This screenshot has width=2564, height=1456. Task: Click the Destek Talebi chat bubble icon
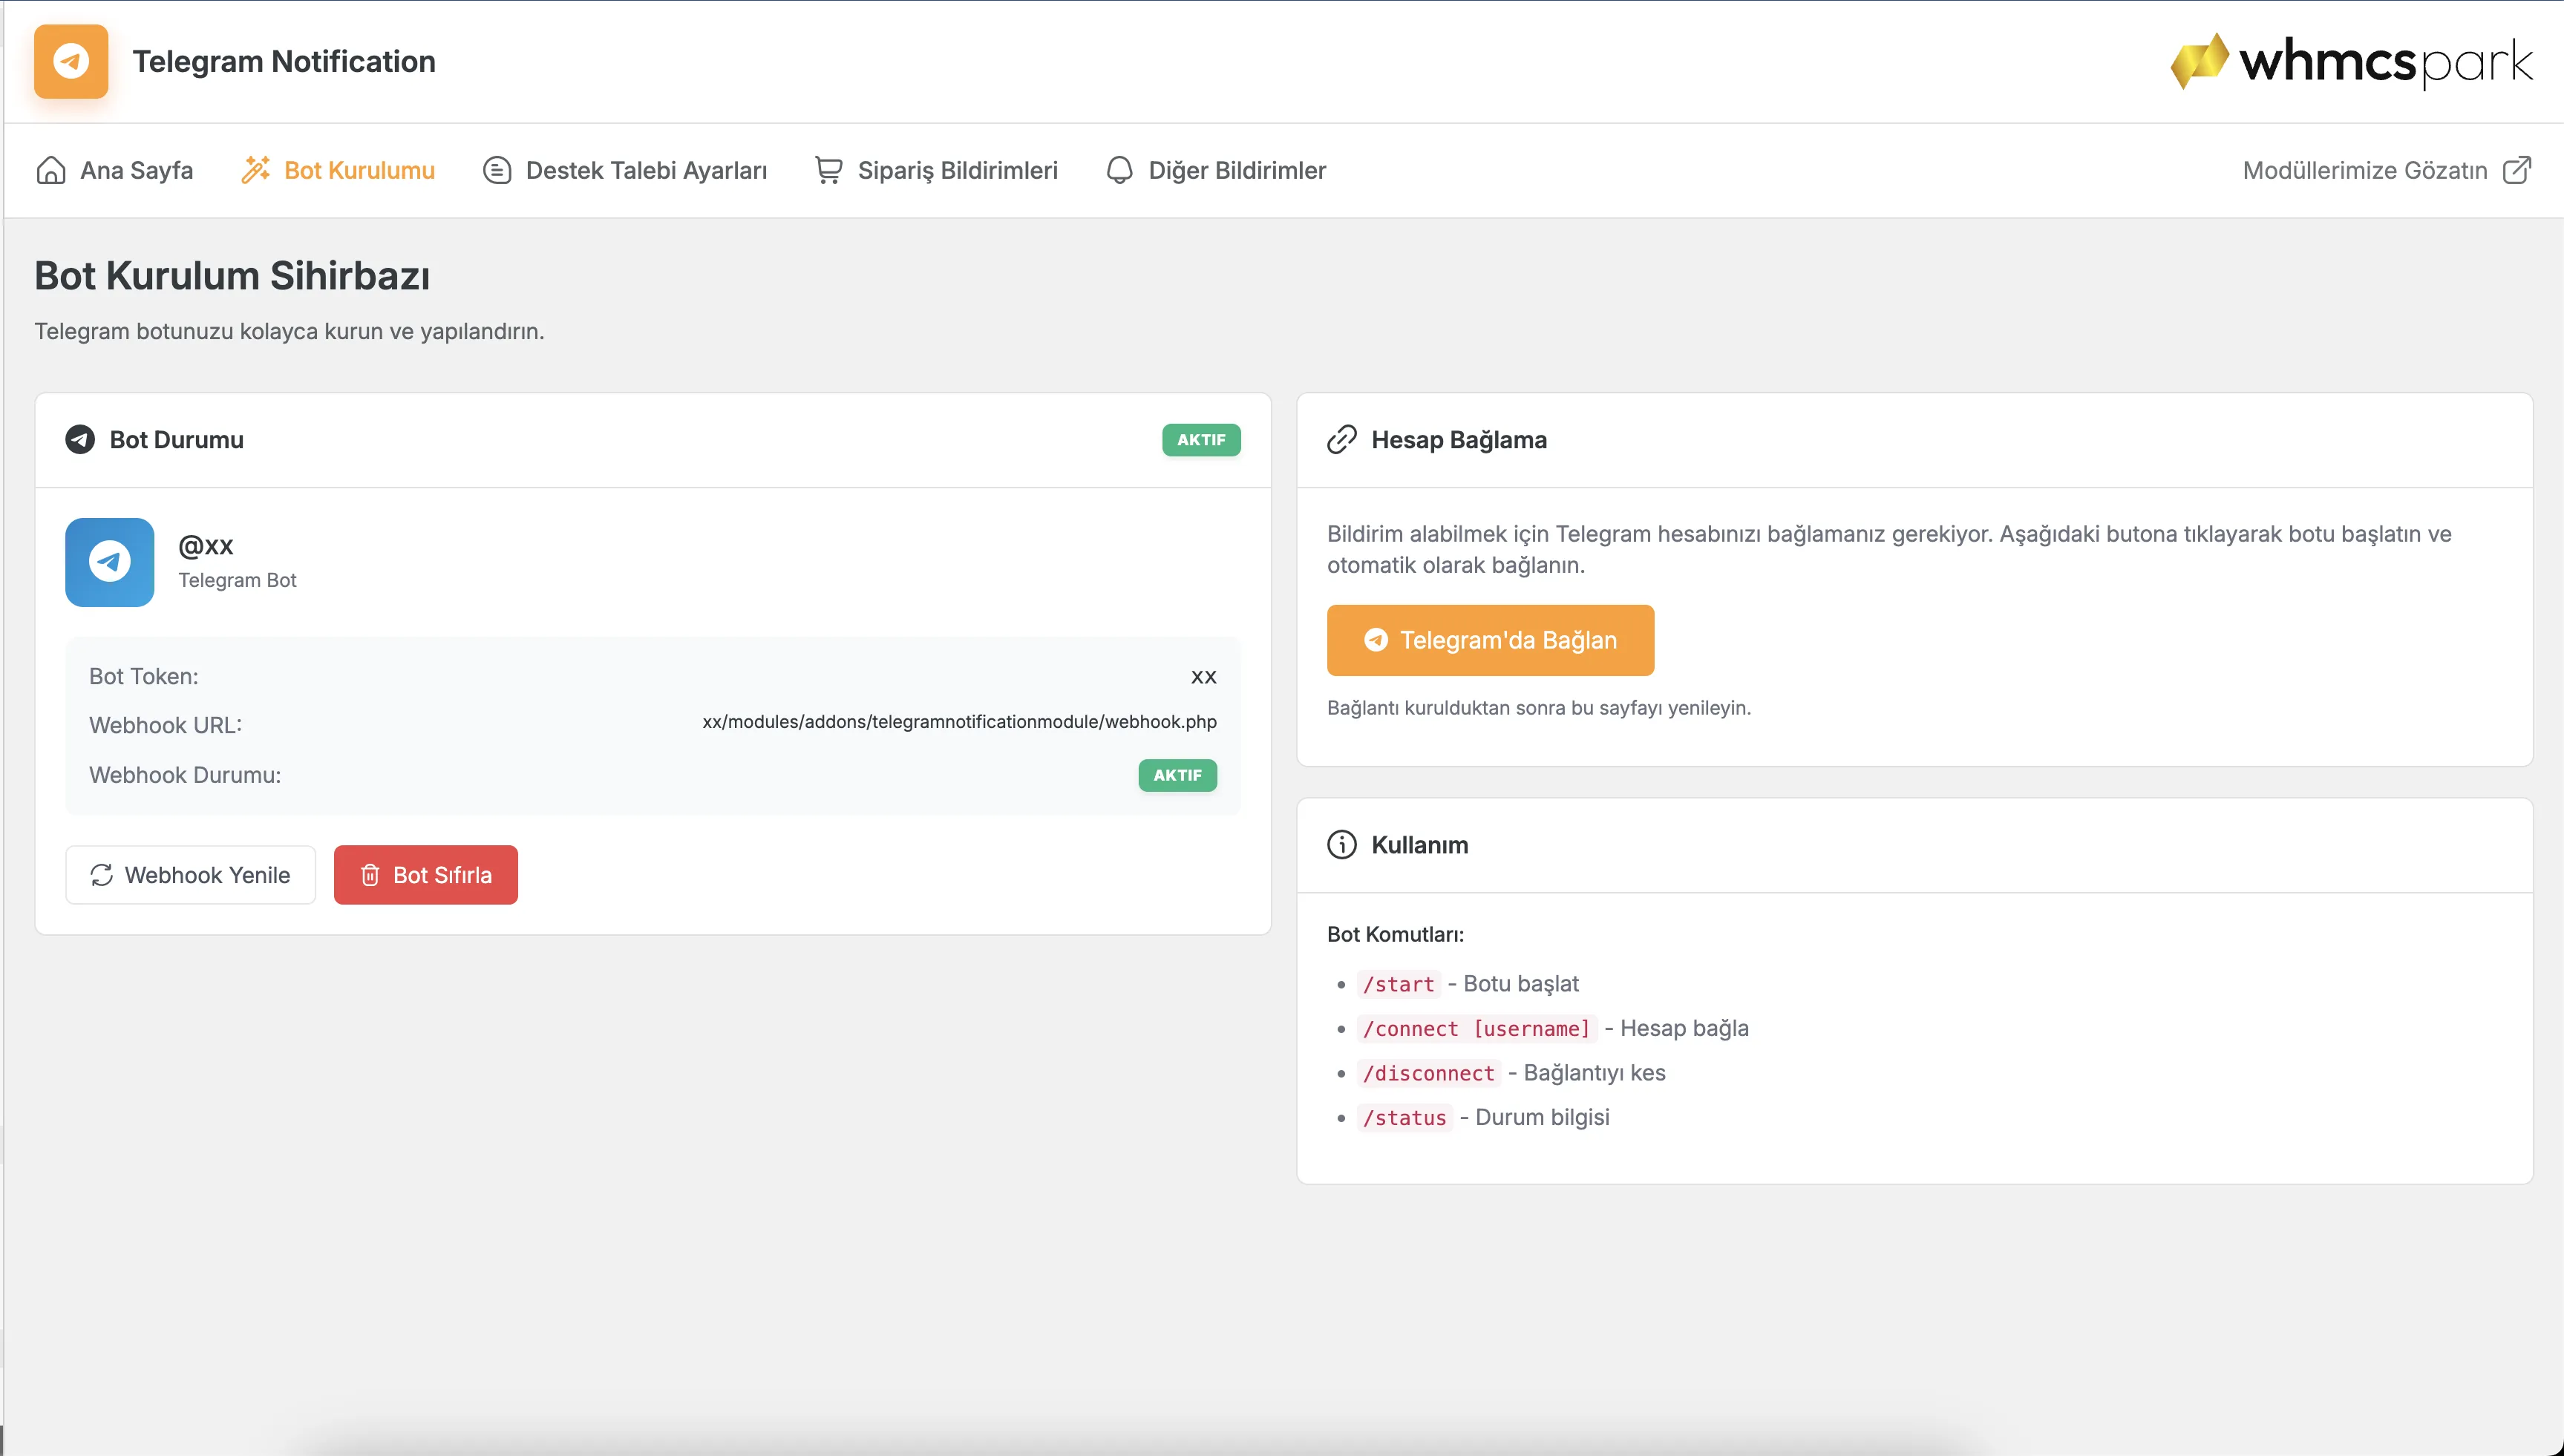click(497, 170)
